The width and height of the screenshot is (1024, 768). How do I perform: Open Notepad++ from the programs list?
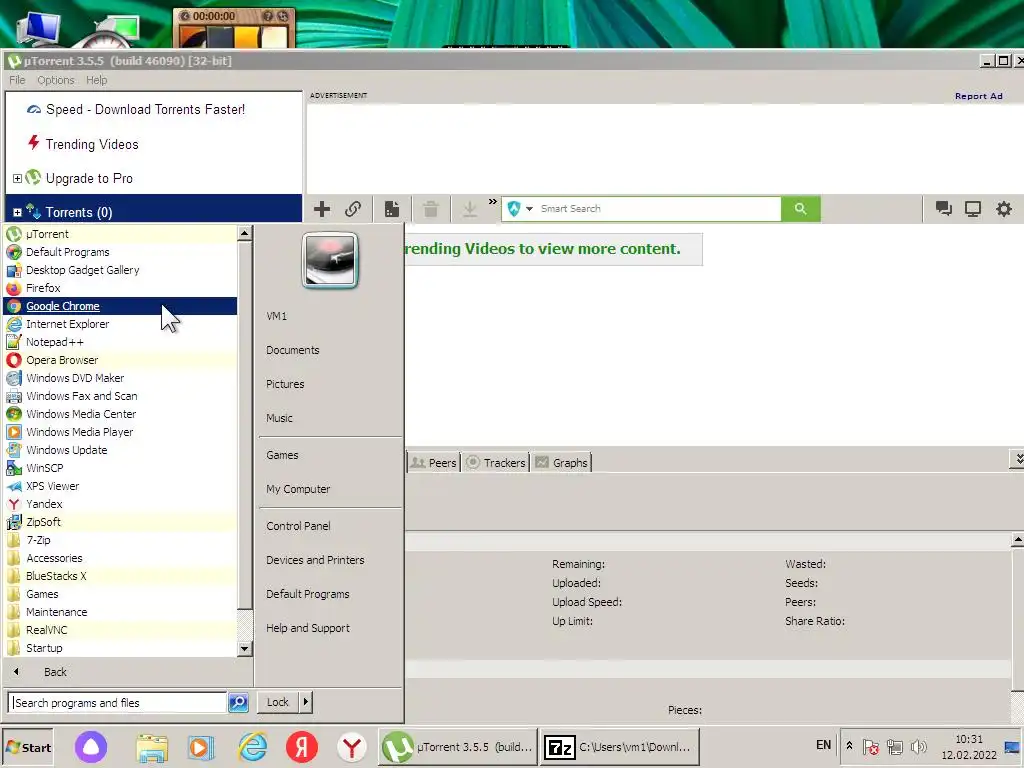click(120, 342)
